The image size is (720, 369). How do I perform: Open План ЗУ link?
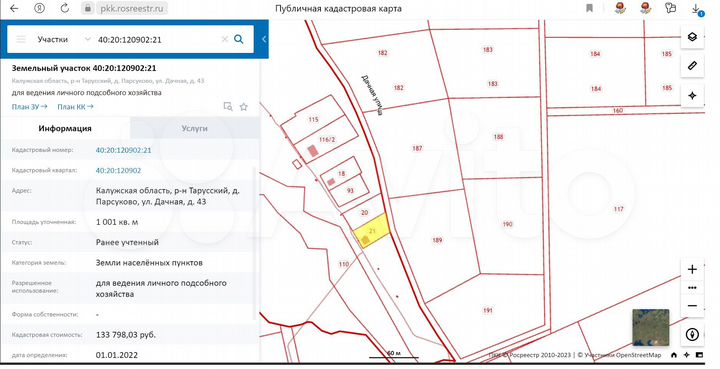[x=29, y=106]
